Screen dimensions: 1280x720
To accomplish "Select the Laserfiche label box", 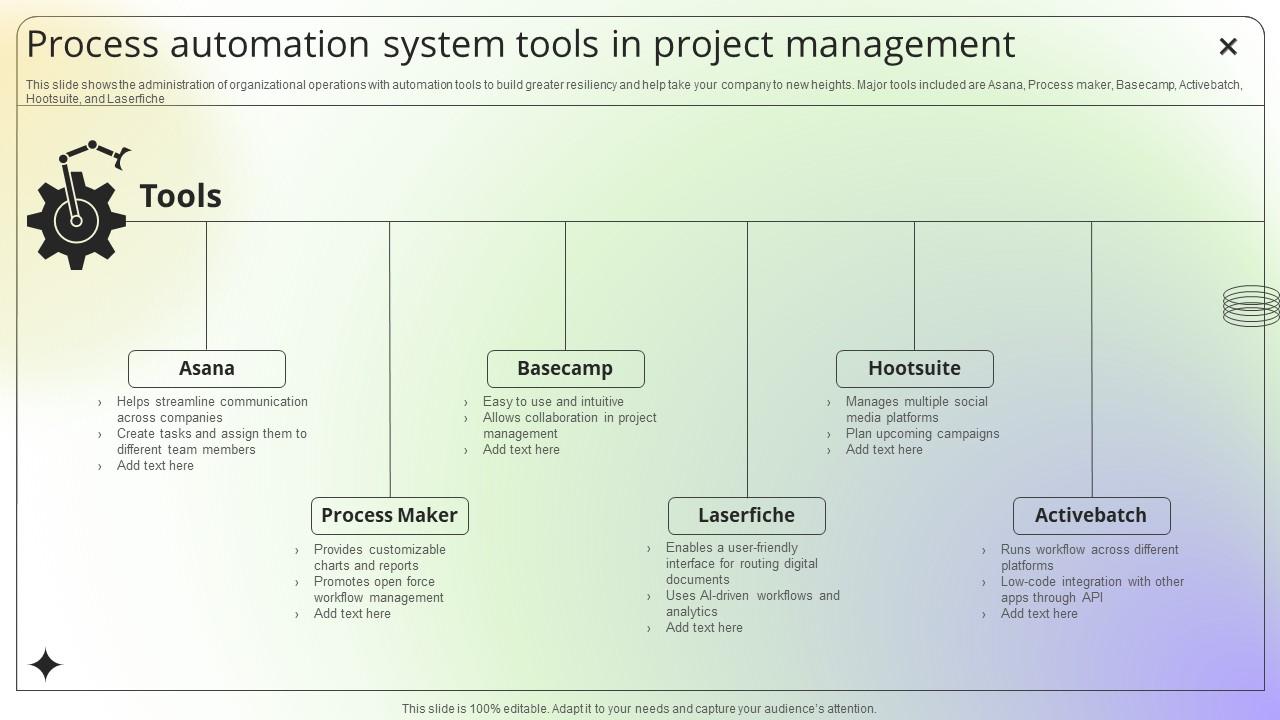I will (746, 516).
